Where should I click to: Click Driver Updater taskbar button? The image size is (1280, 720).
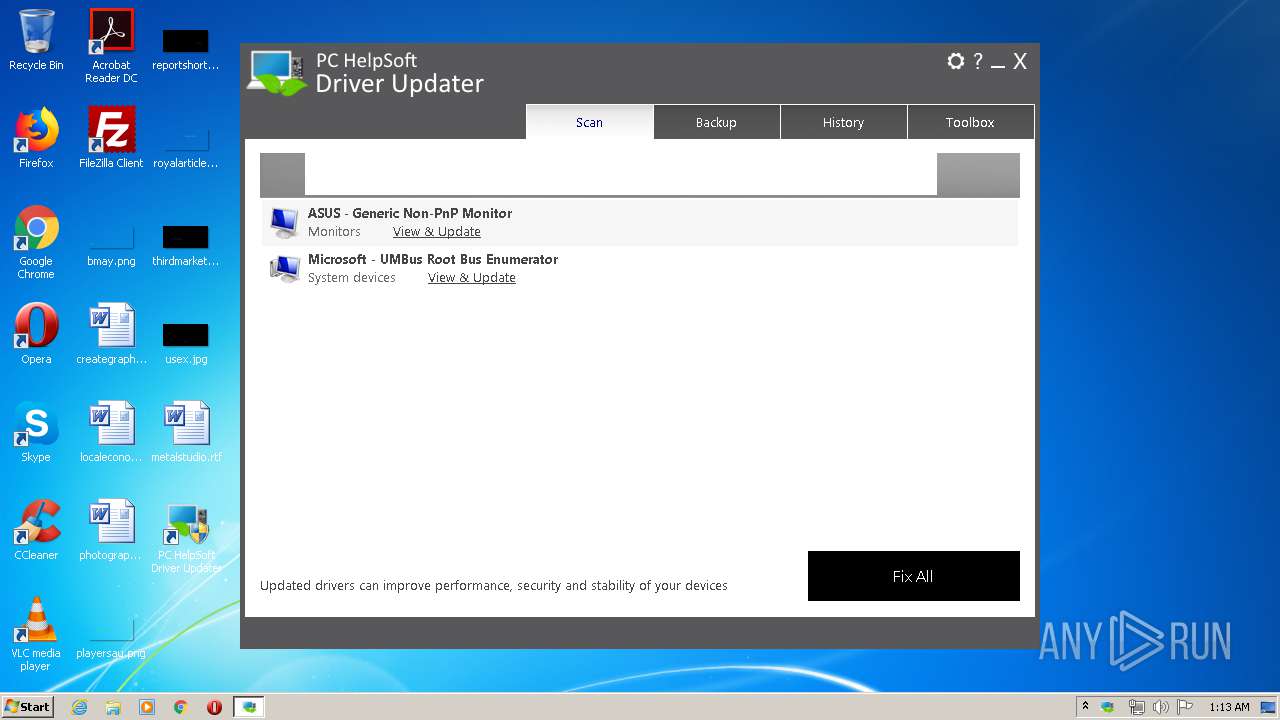pyautogui.click(x=249, y=707)
